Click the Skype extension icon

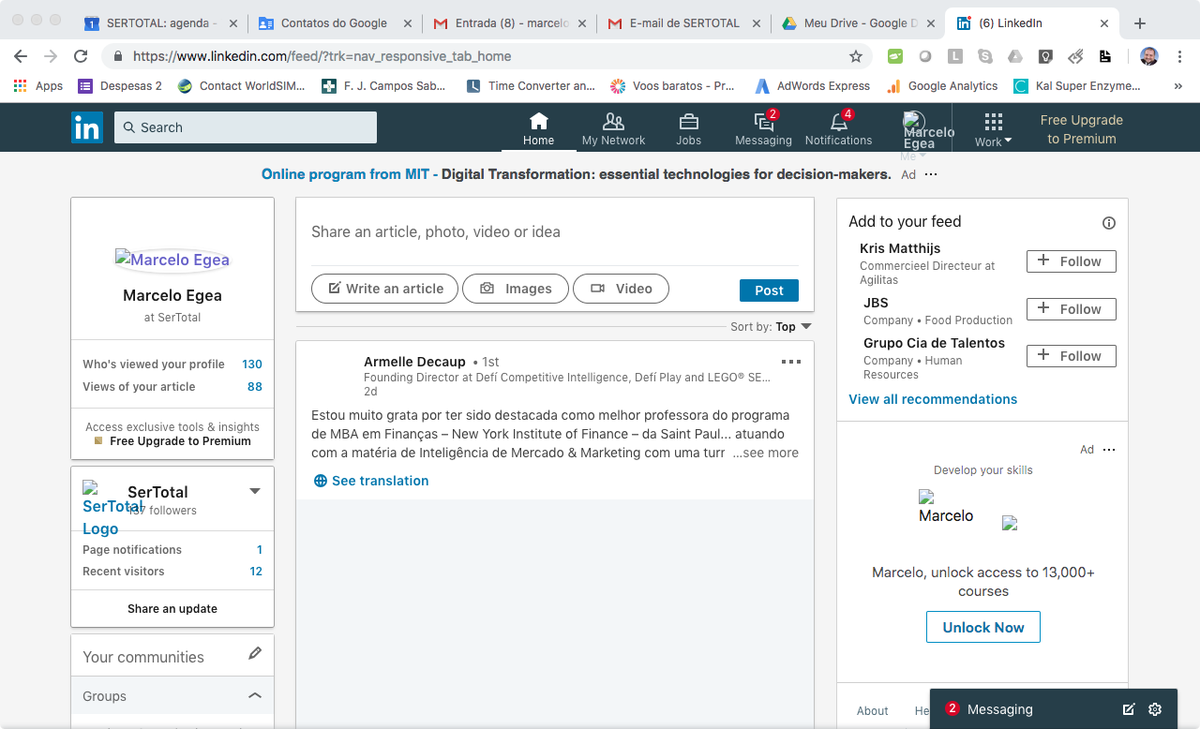(985, 57)
